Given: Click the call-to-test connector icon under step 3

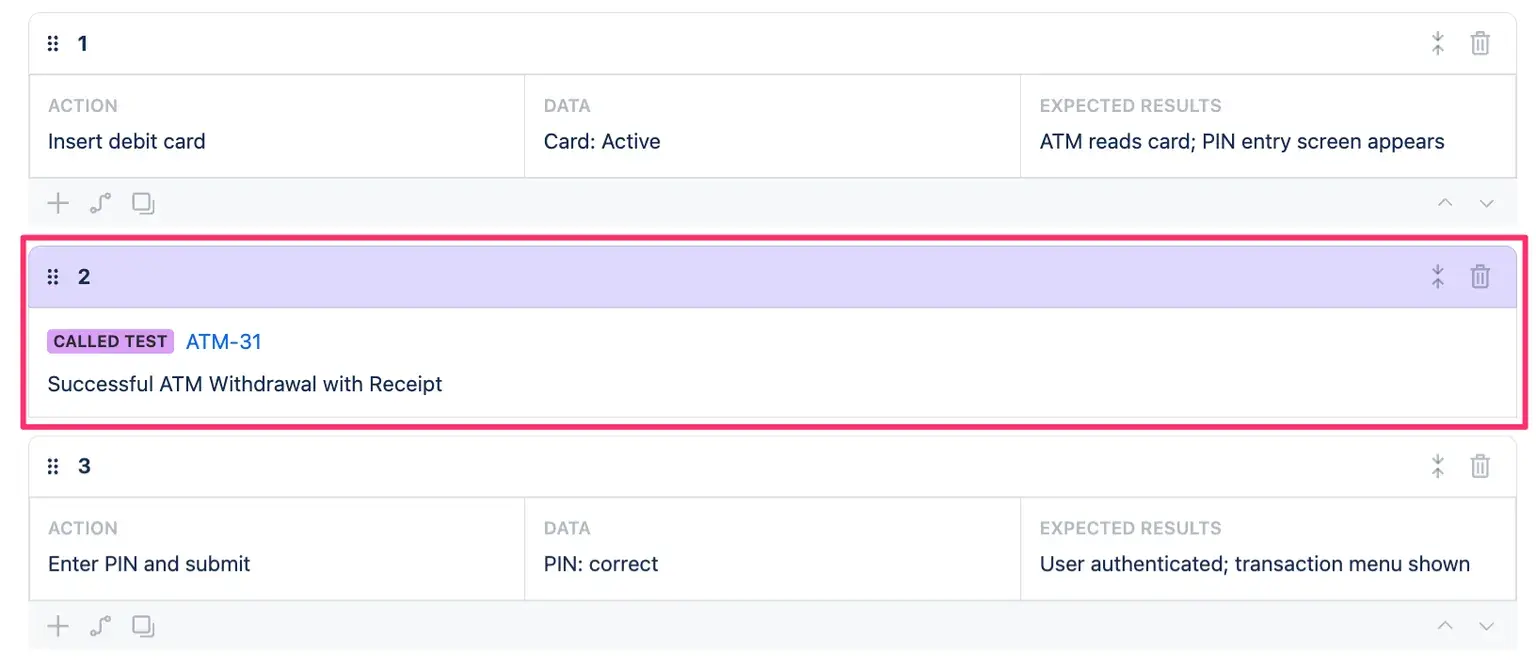Looking at the screenshot, I should (100, 626).
